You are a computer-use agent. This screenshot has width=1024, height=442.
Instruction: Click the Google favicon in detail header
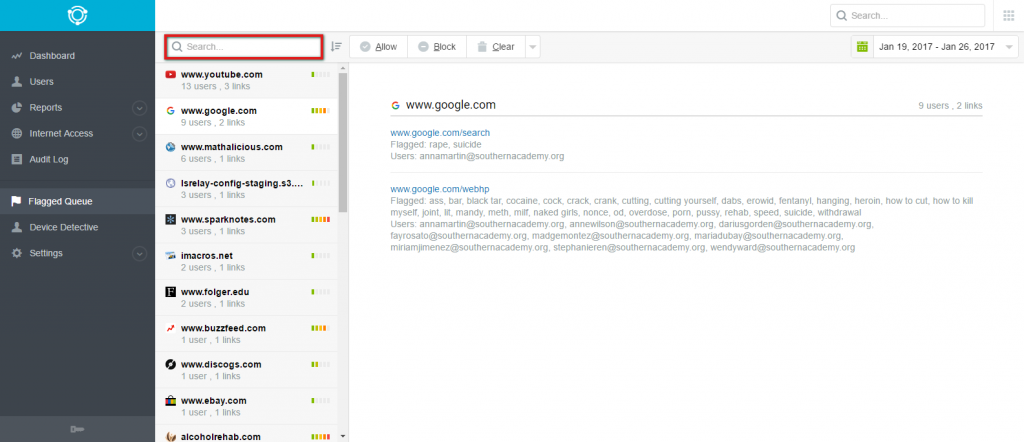click(x=395, y=105)
